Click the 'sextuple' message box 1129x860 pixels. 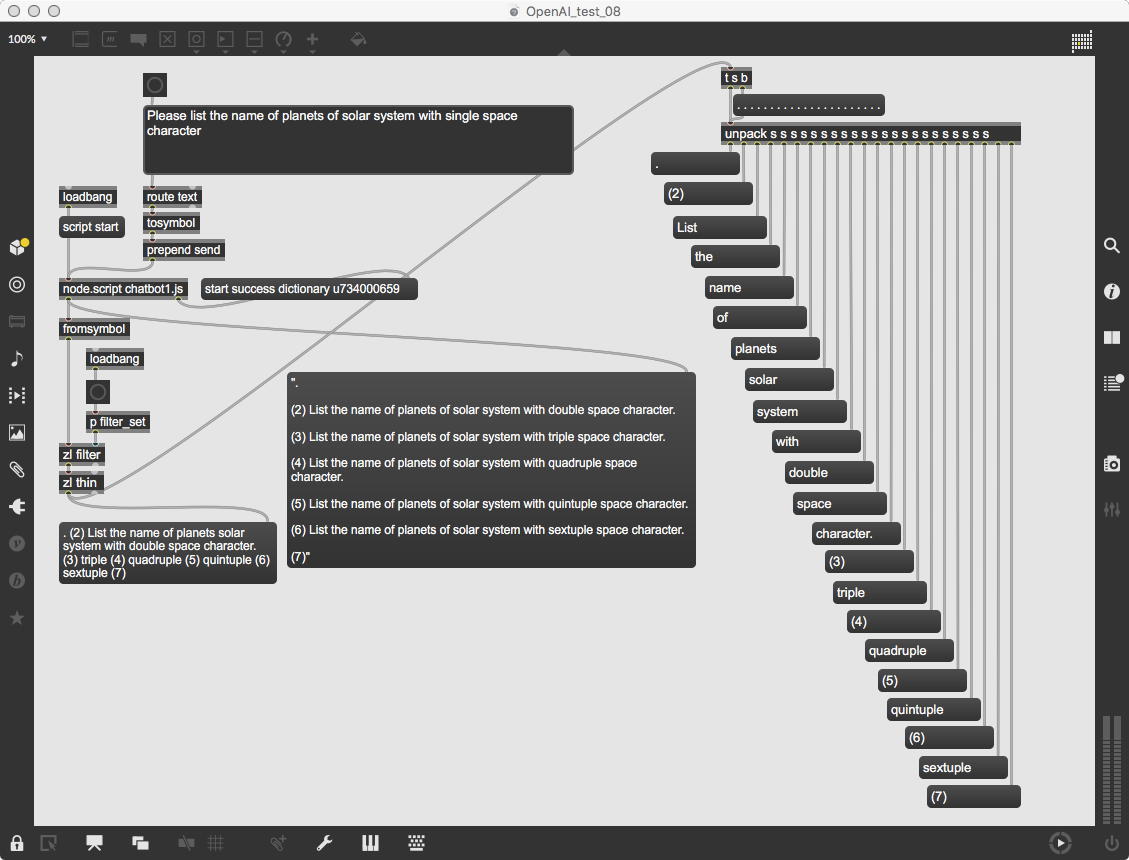pos(963,768)
